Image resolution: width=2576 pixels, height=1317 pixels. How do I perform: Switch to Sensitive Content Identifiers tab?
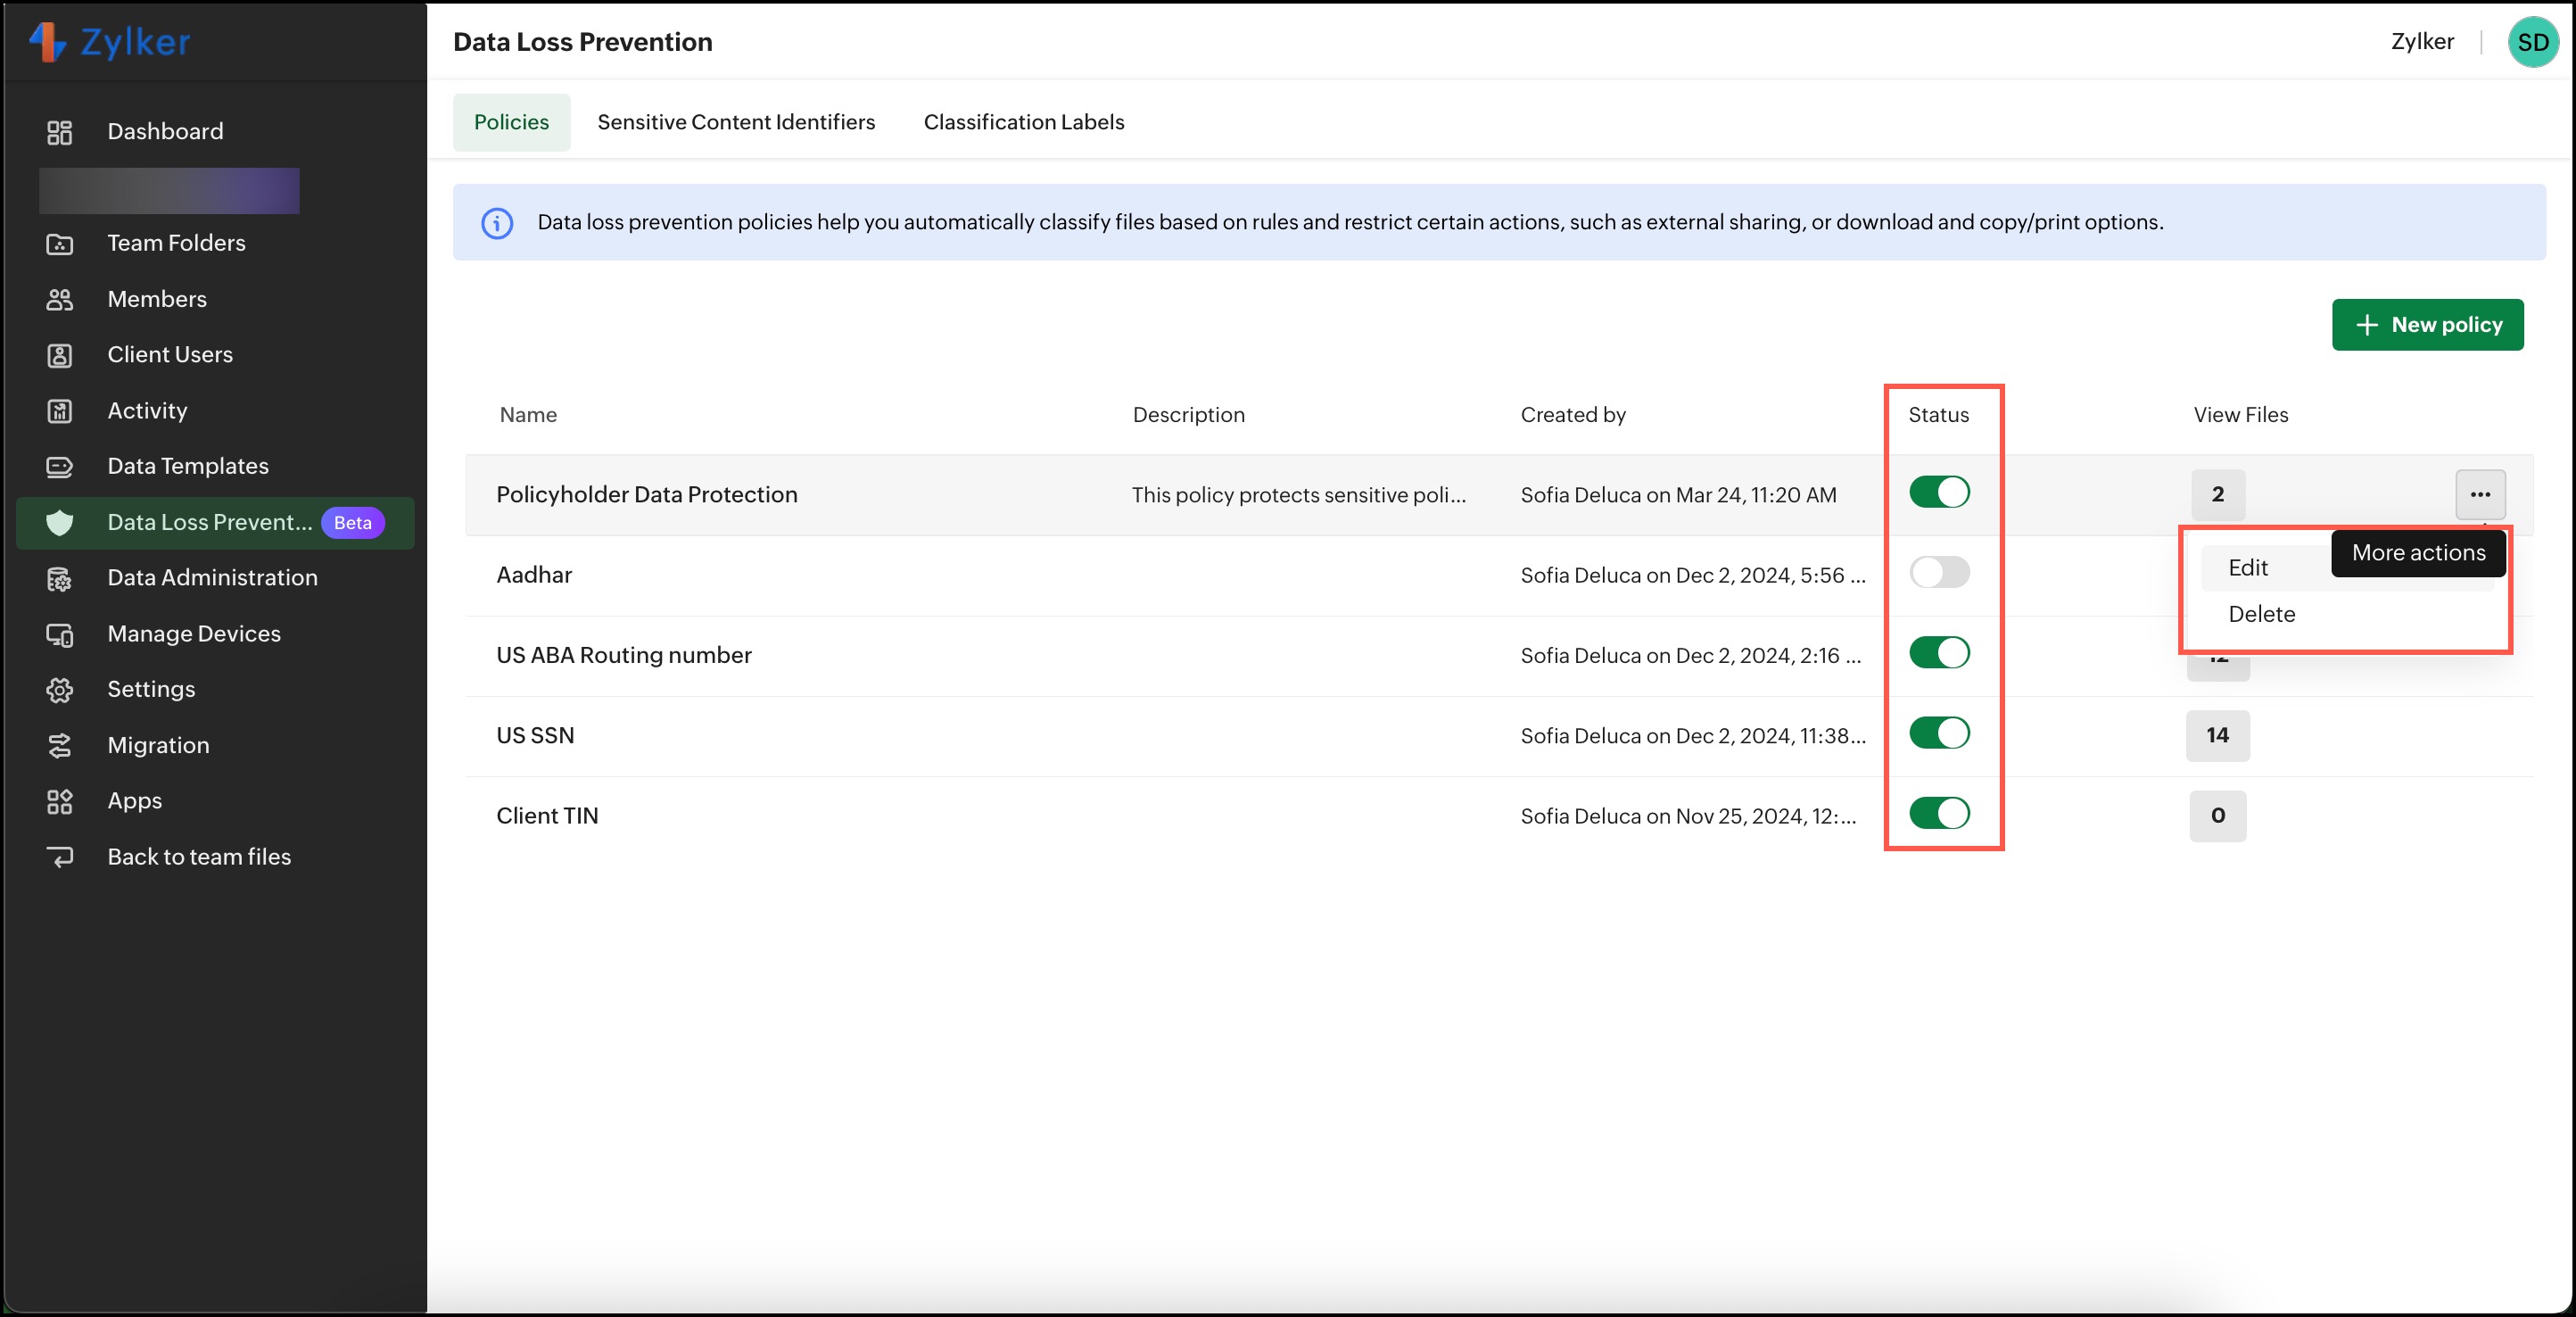[x=736, y=122]
